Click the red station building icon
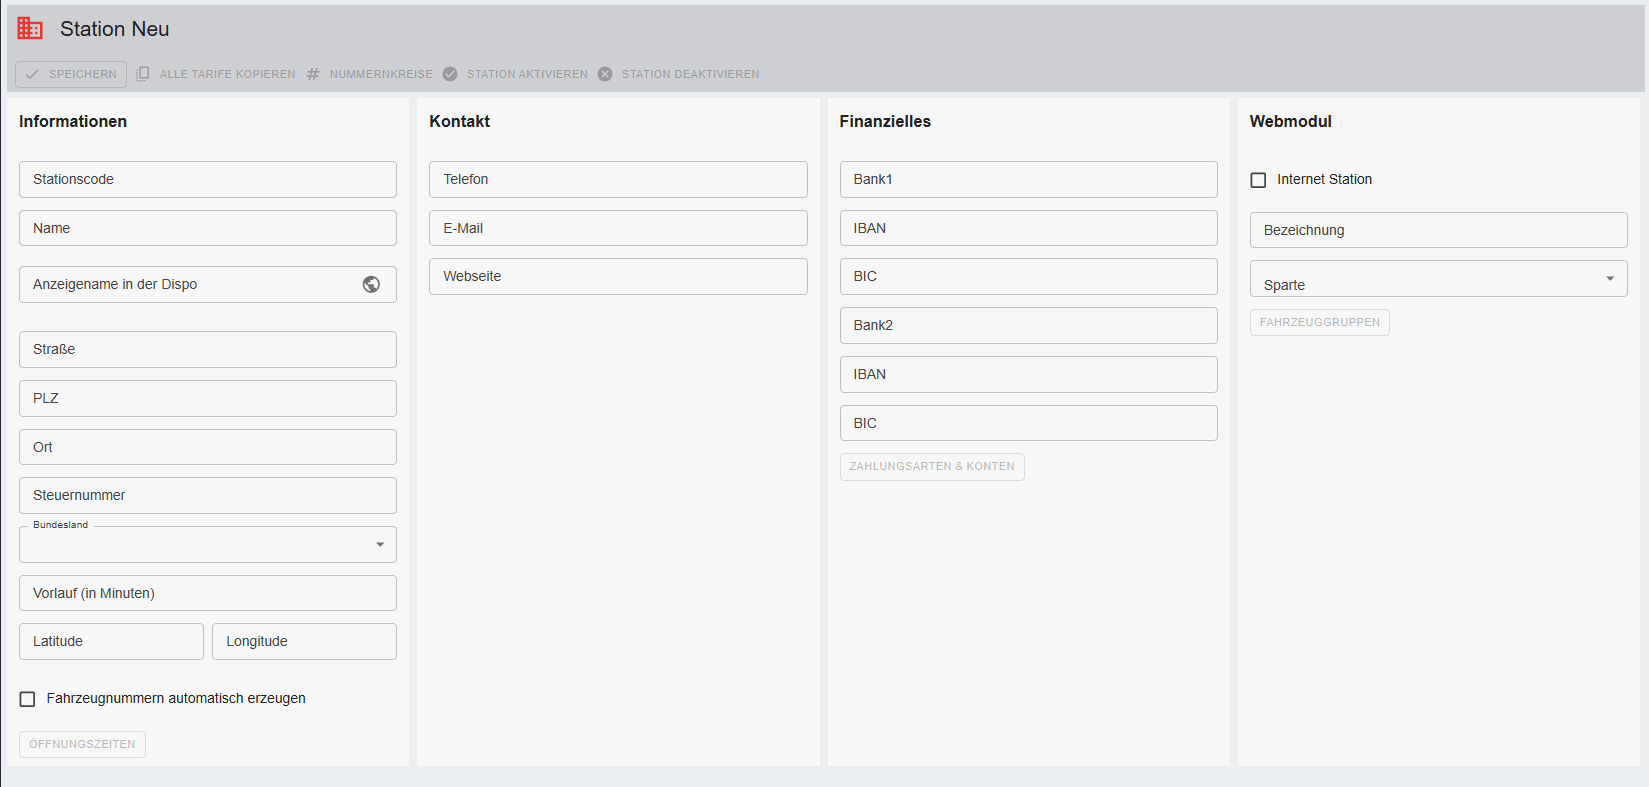This screenshot has height=787, width=1649. click(x=30, y=29)
